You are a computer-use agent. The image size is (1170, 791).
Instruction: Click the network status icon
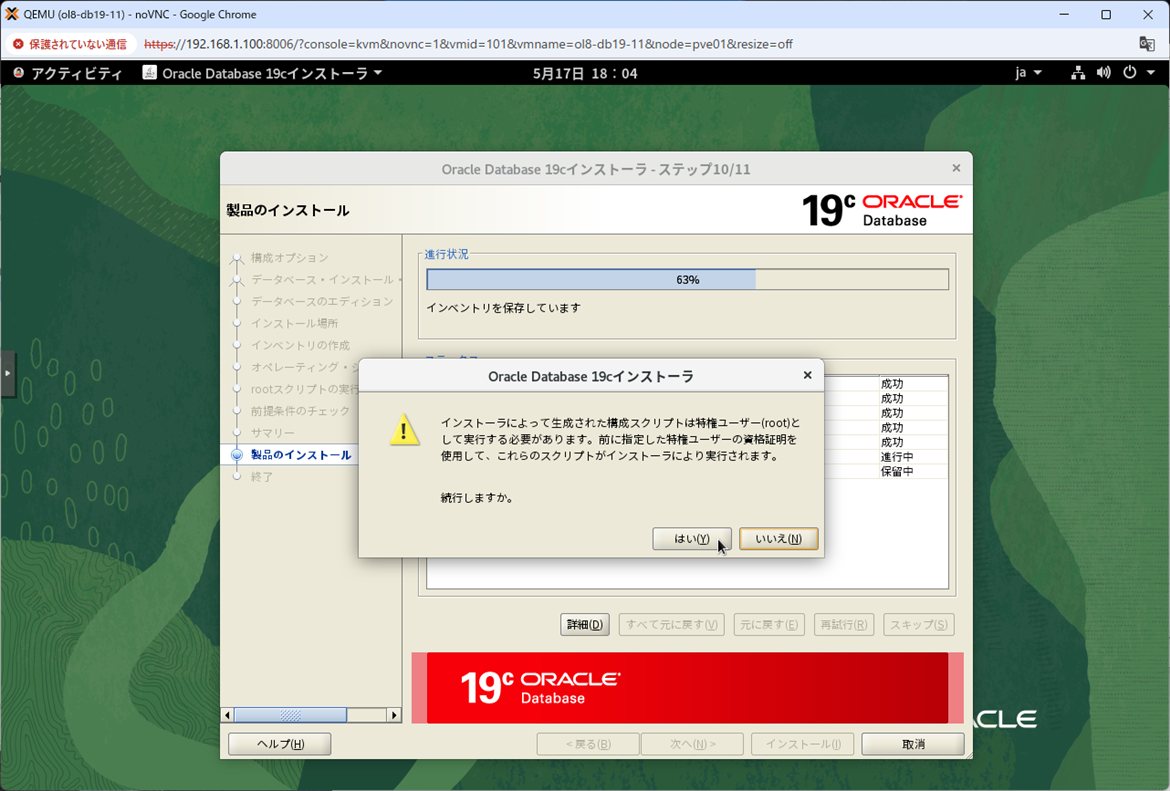[1077, 72]
